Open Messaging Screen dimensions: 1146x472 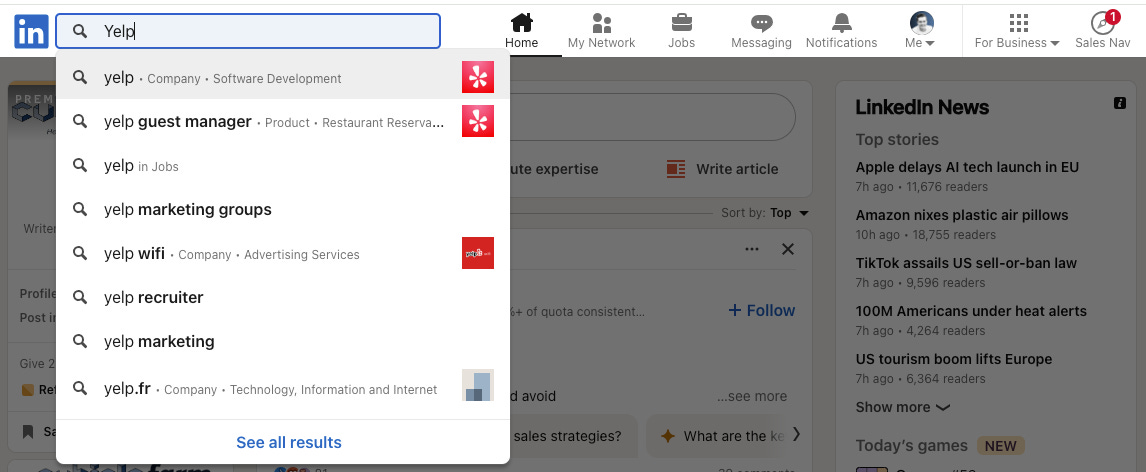click(x=762, y=31)
